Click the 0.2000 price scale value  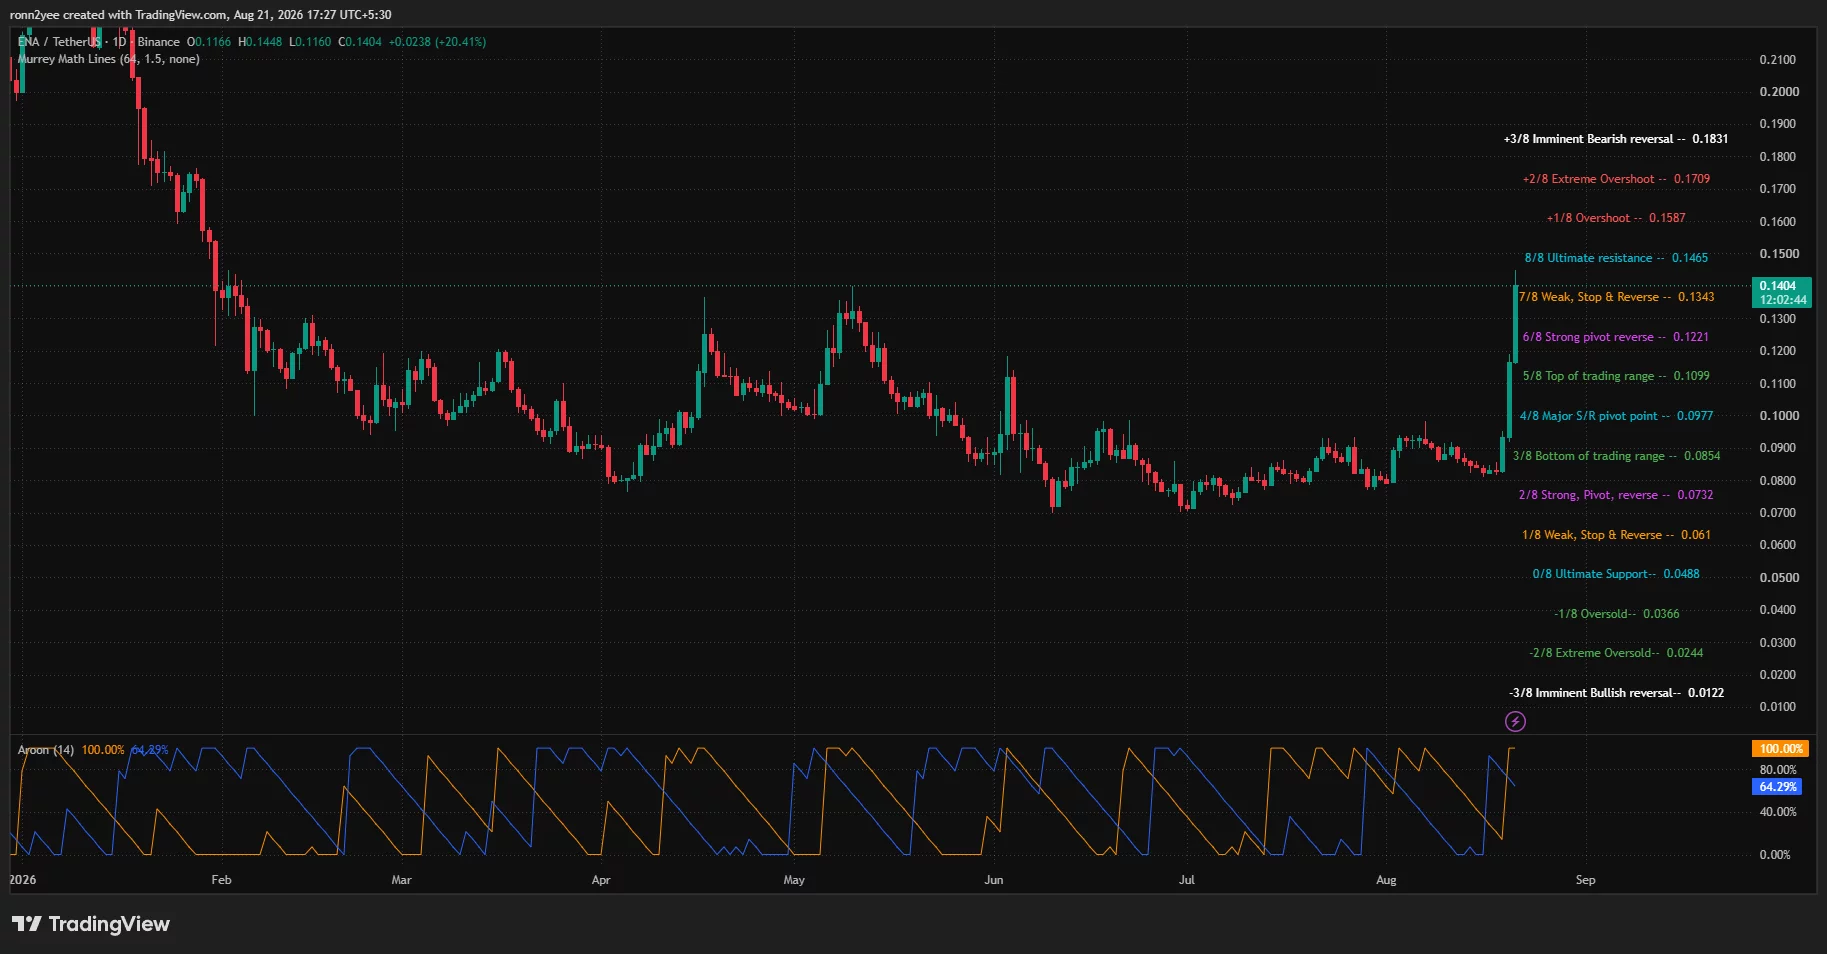1779,92
